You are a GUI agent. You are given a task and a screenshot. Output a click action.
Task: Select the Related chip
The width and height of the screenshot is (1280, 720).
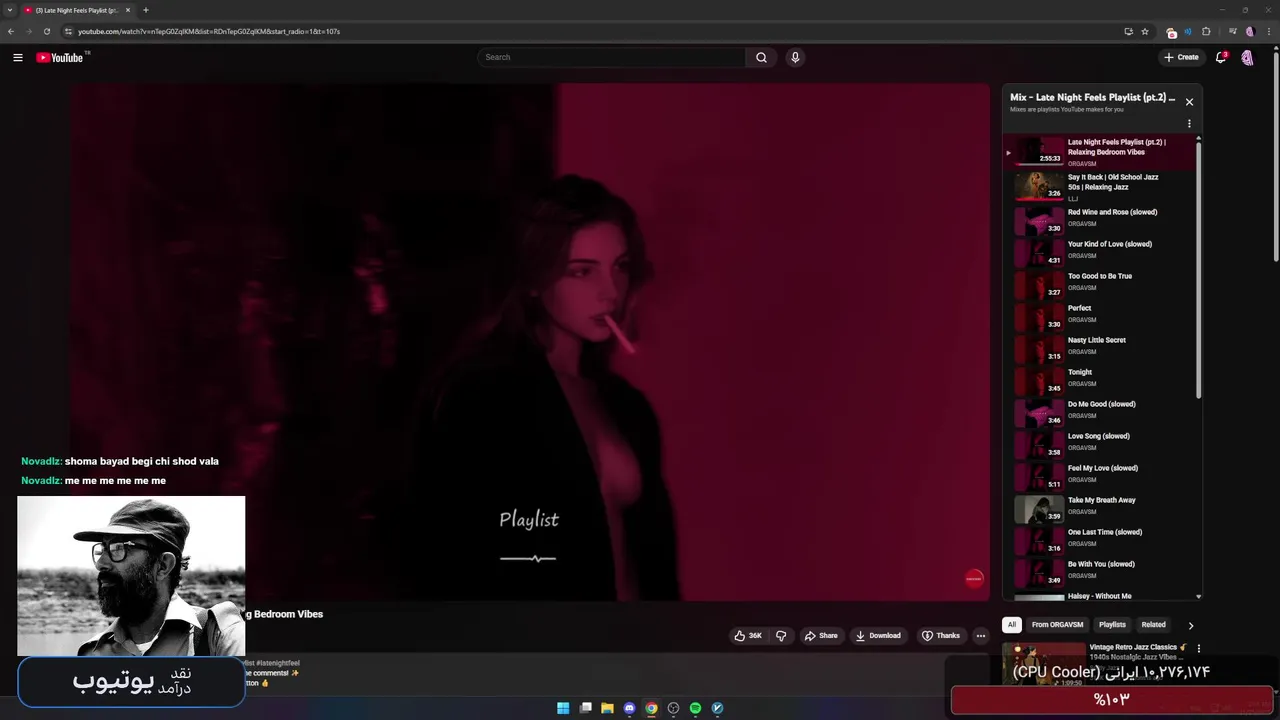pyautogui.click(x=1153, y=624)
